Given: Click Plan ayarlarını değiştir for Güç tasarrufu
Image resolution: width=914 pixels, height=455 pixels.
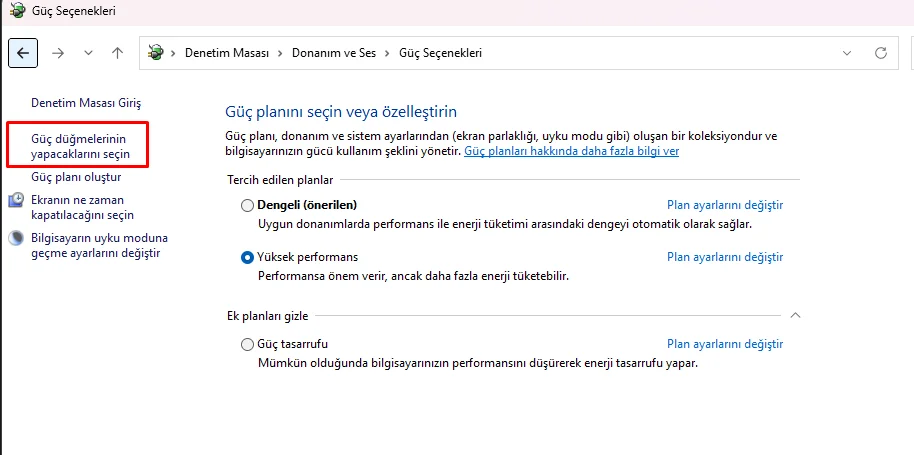Looking at the screenshot, I should click(x=724, y=344).
